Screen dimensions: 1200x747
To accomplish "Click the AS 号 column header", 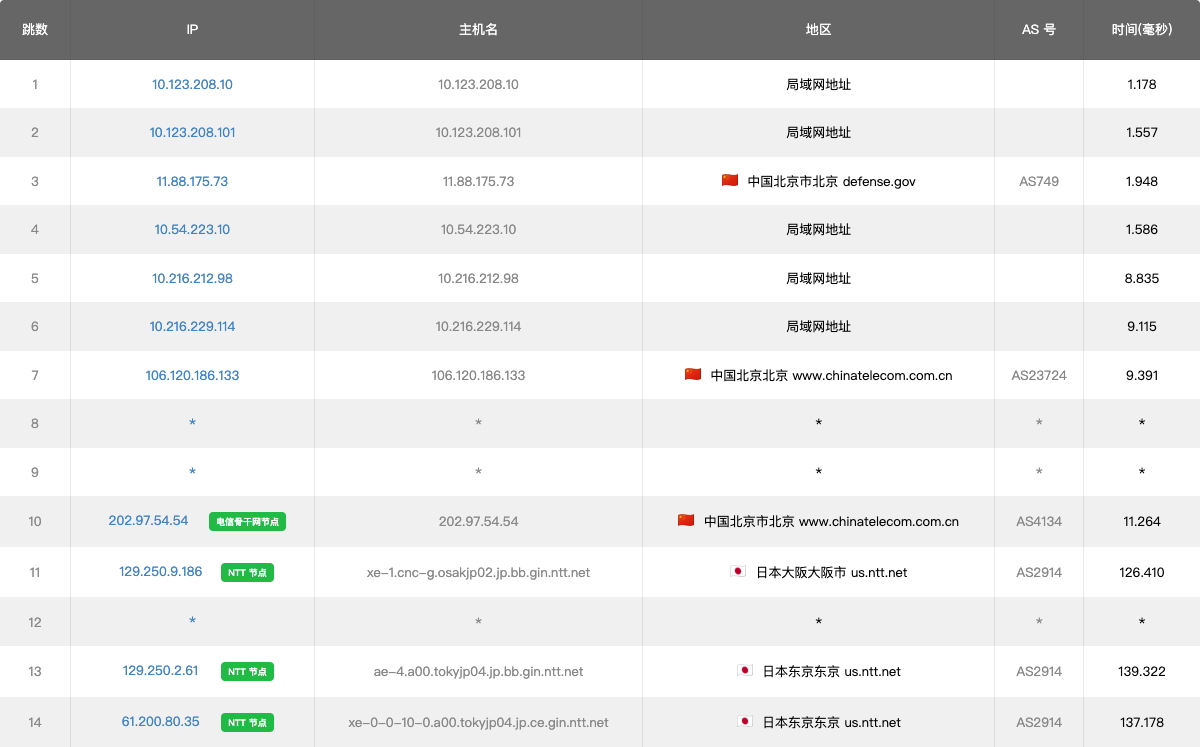I will [1038, 30].
